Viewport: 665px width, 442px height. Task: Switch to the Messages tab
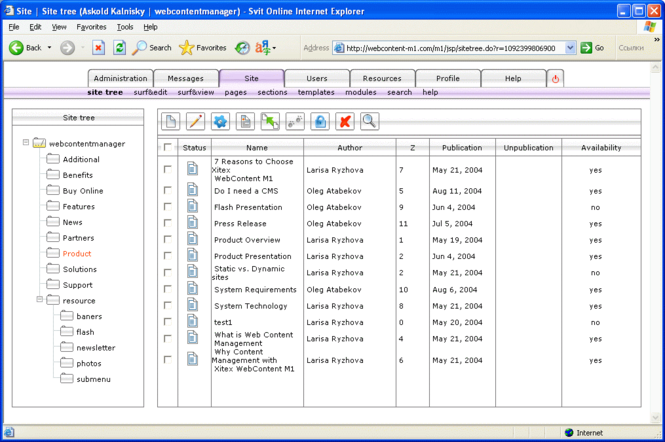(185, 78)
